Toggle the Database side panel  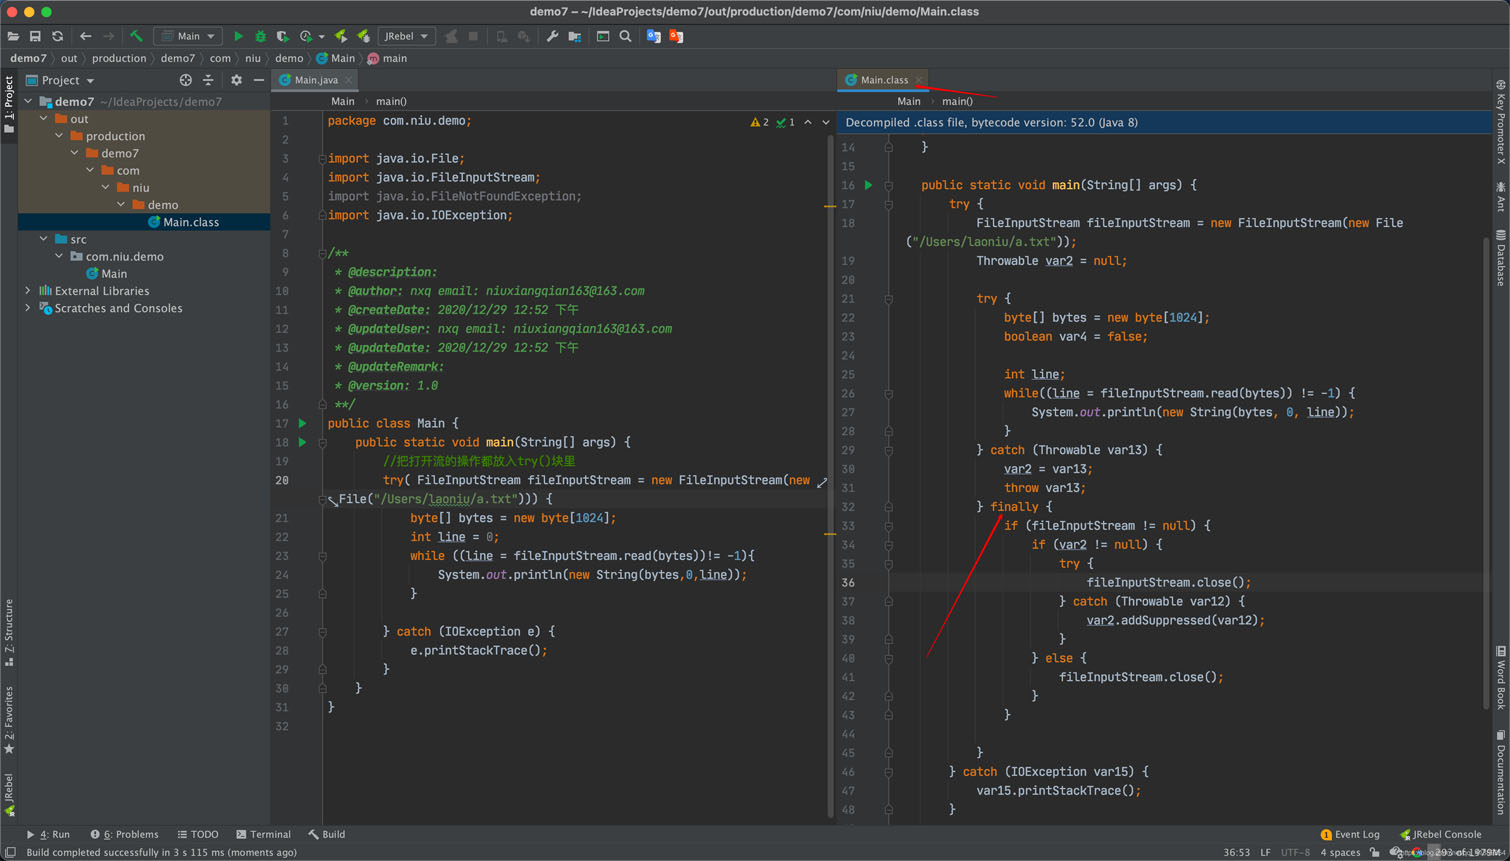click(1501, 258)
